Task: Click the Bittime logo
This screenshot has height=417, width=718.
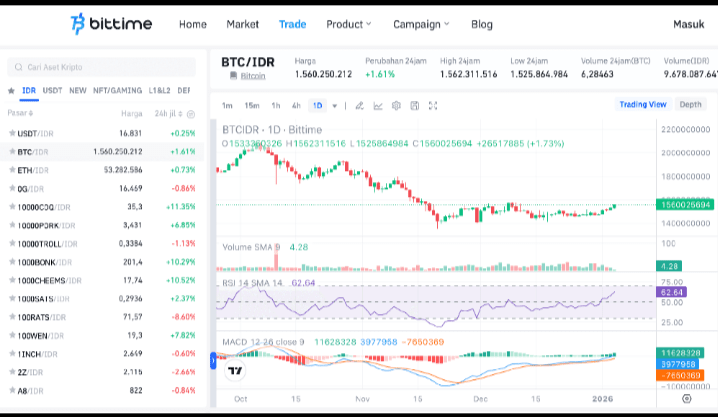Action: [111, 24]
